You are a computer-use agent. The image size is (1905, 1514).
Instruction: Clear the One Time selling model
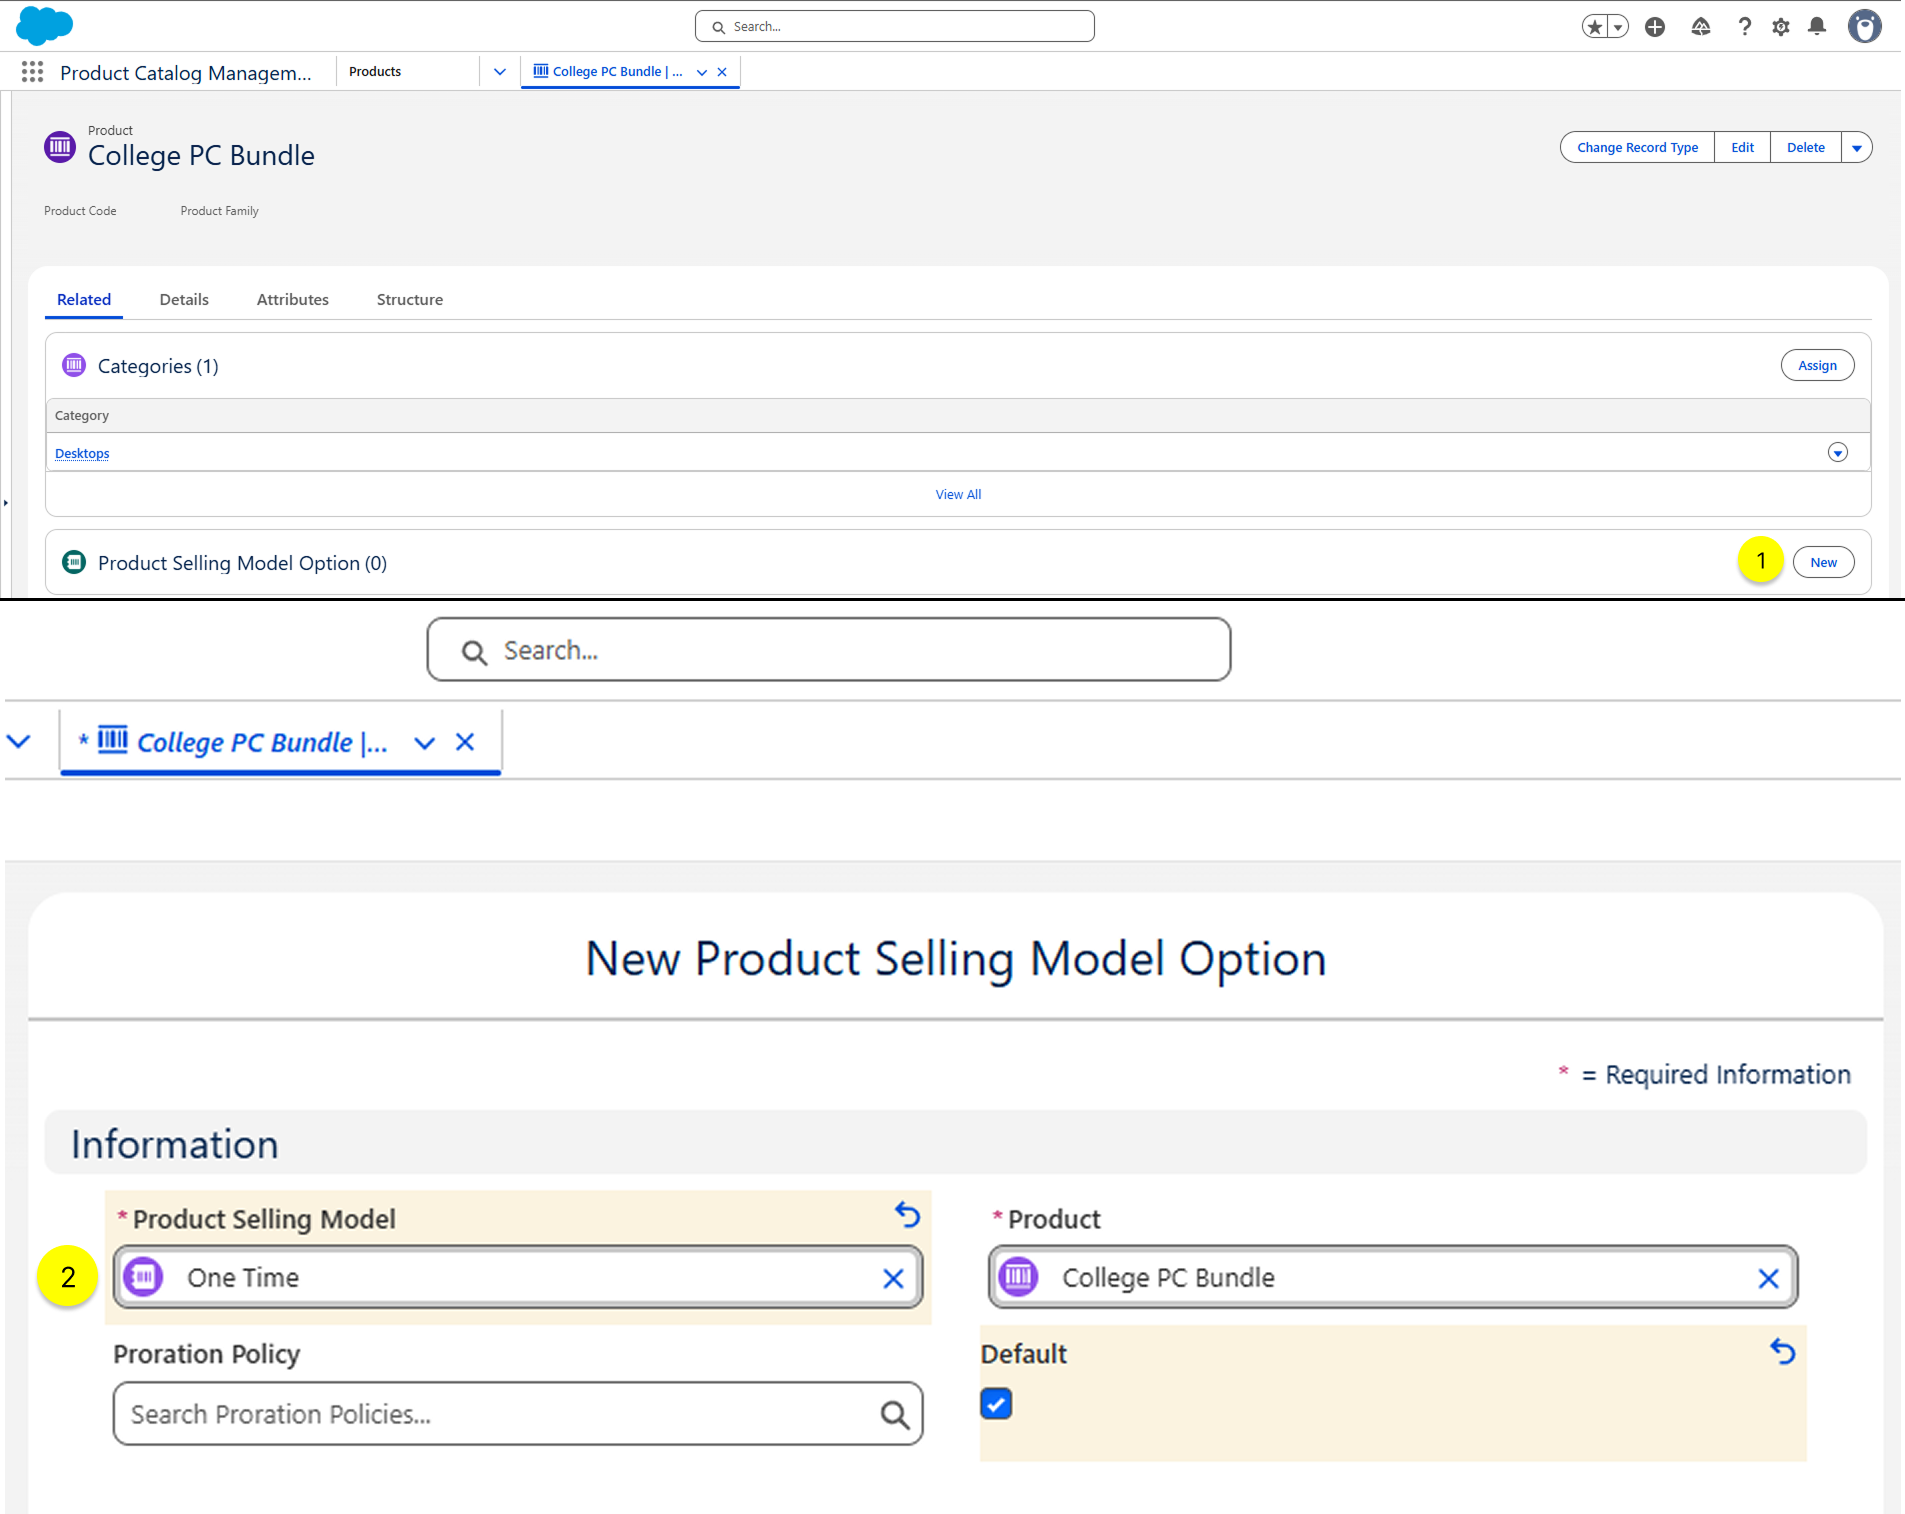click(893, 1278)
